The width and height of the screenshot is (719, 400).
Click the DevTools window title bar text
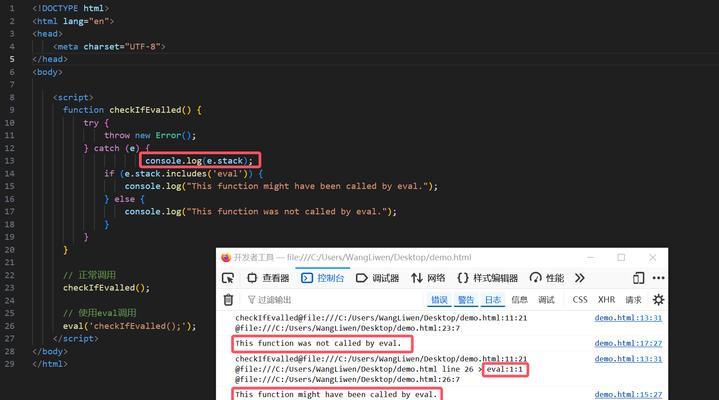click(352, 257)
